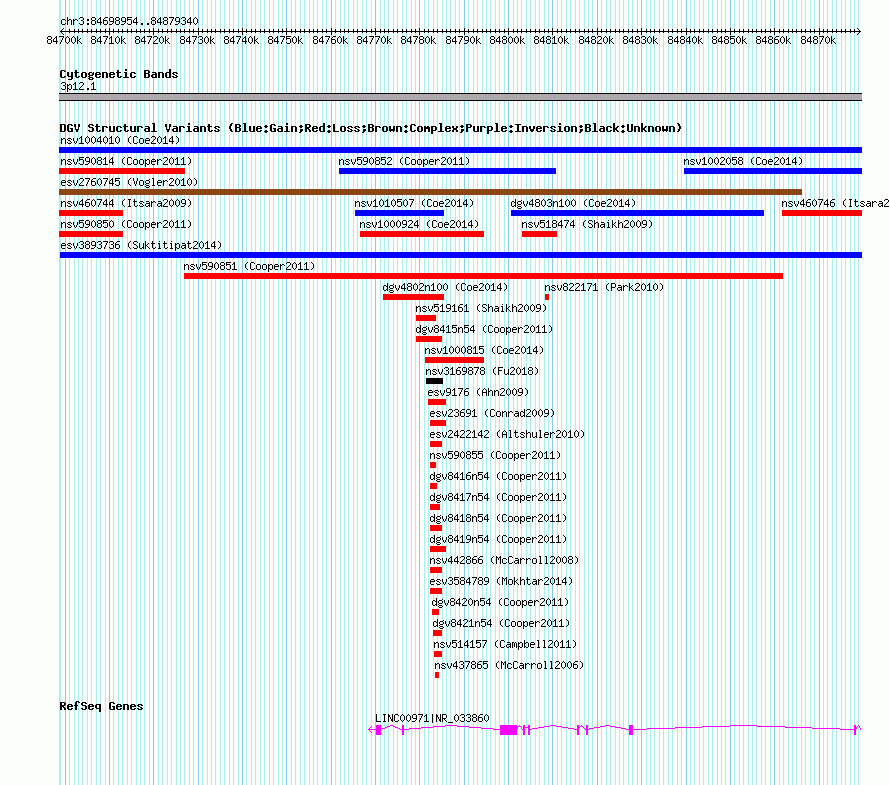
Task: Open the RefSeq Genes track title
Action: coord(101,706)
